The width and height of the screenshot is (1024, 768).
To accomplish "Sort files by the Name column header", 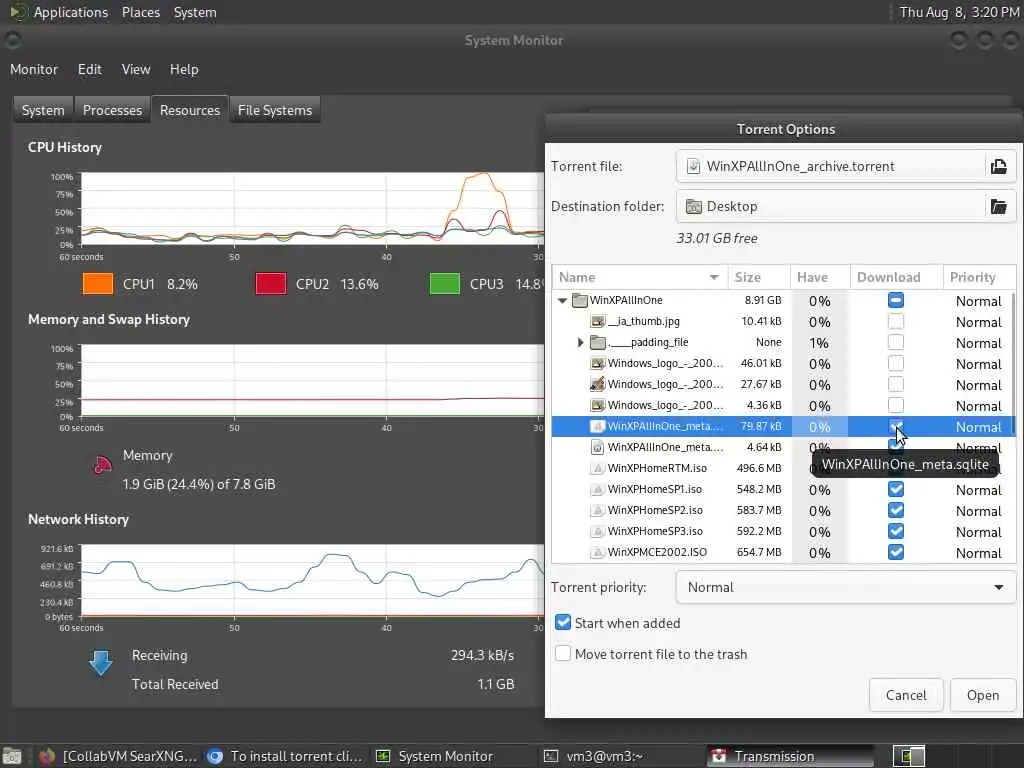I will pyautogui.click(x=638, y=277).
